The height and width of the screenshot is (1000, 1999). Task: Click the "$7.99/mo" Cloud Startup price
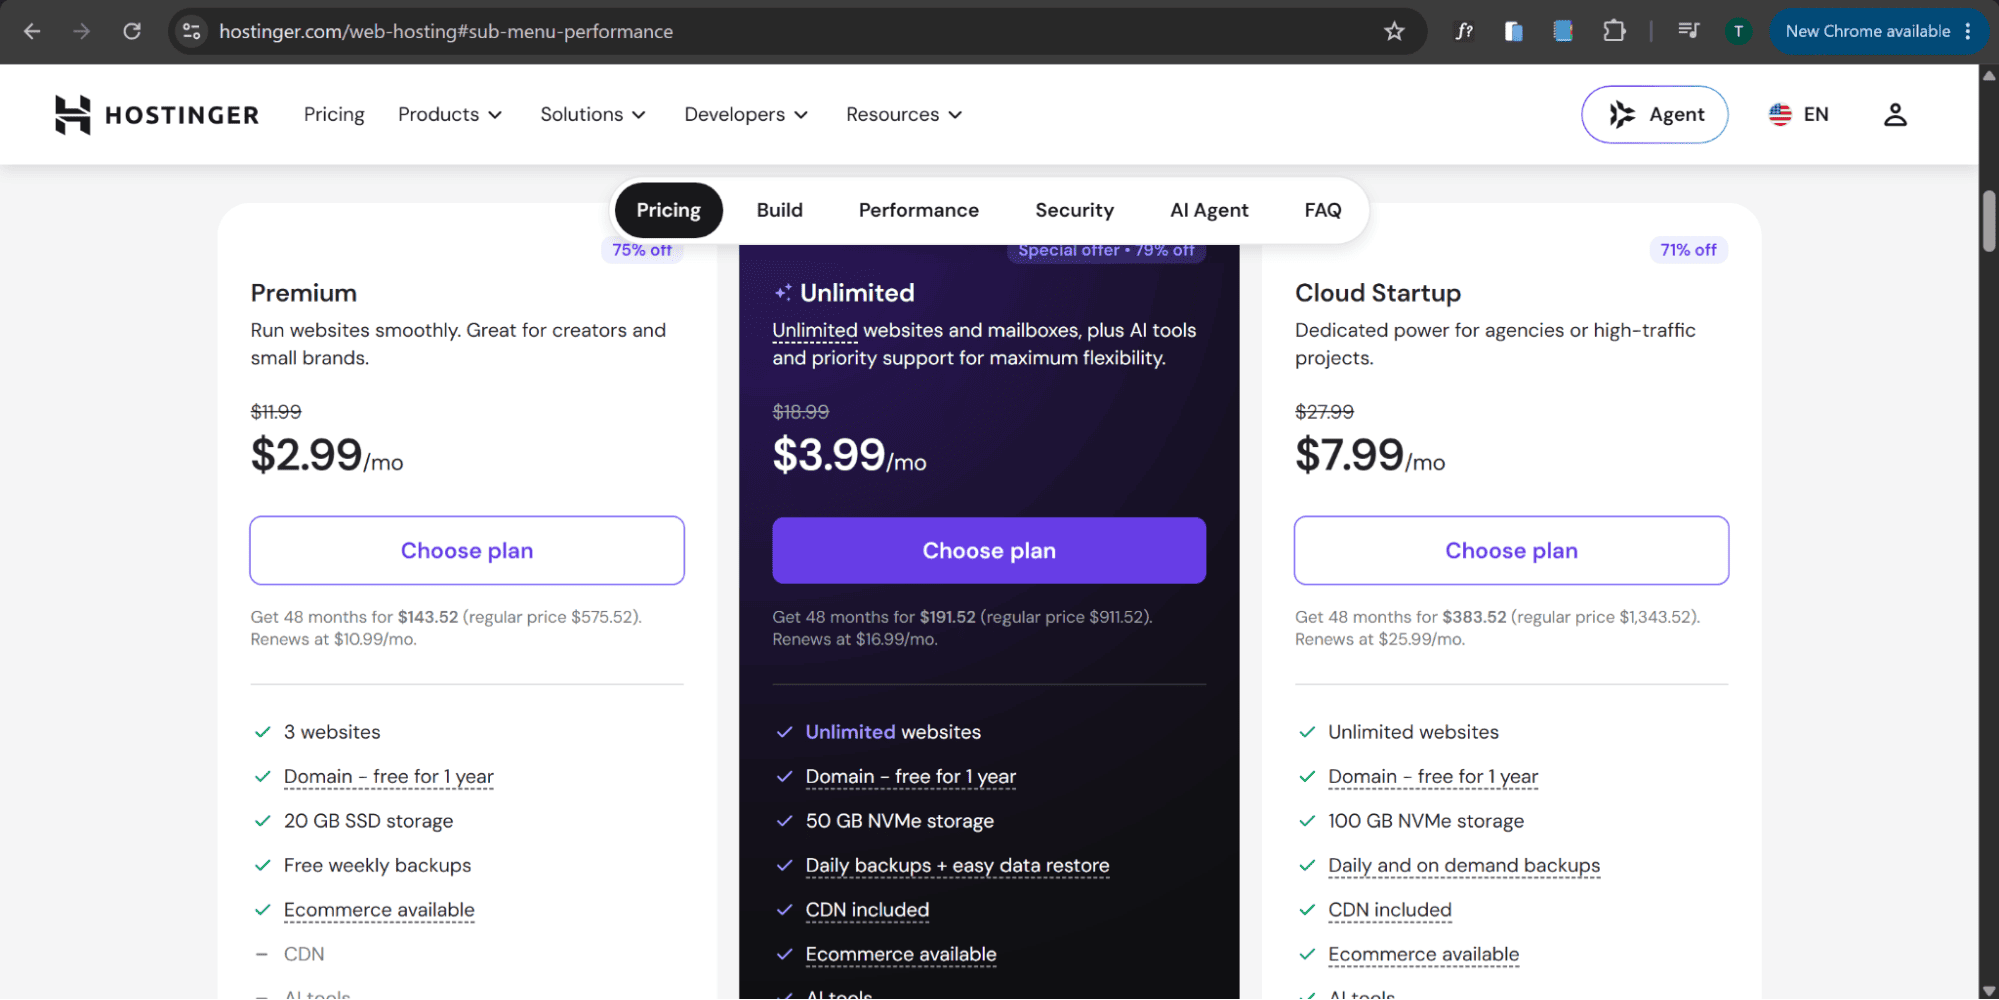(x=1370, y=456)
